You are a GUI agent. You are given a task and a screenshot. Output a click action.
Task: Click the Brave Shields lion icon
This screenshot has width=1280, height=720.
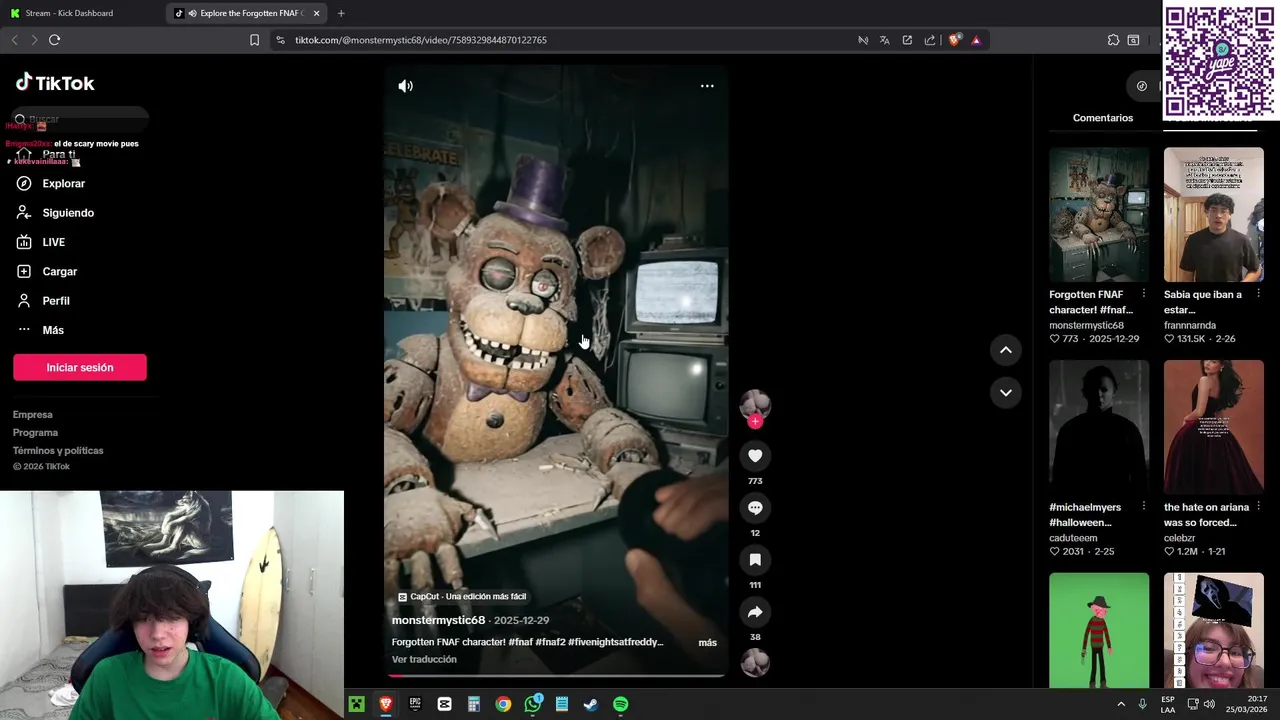[x=954, y=40]
